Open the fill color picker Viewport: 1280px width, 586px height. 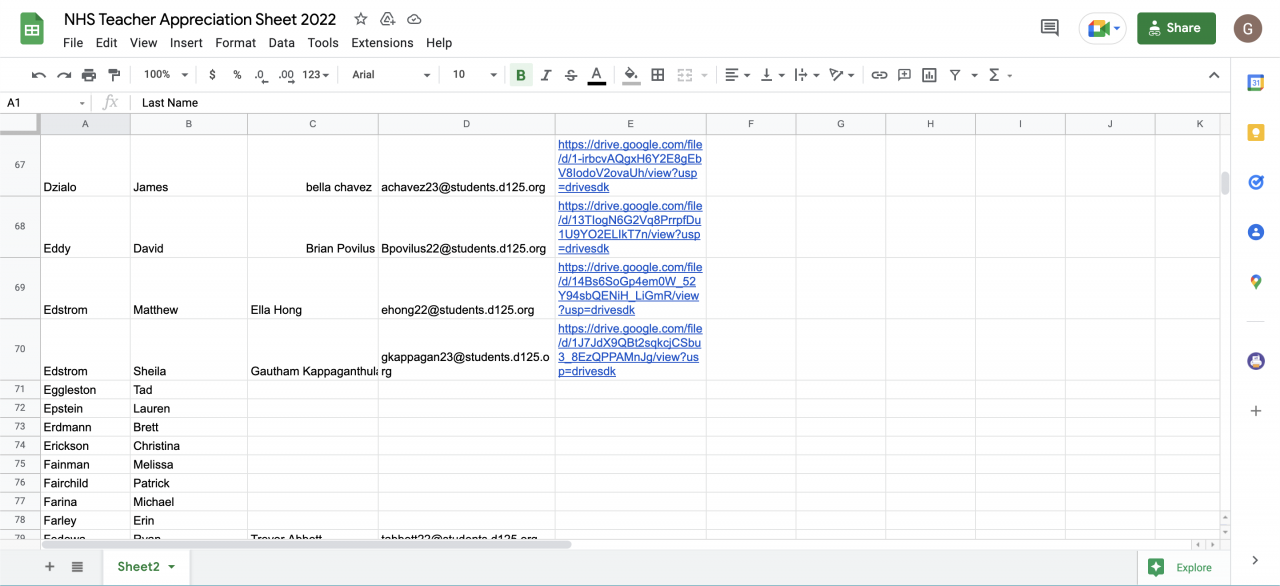[631, 75]
